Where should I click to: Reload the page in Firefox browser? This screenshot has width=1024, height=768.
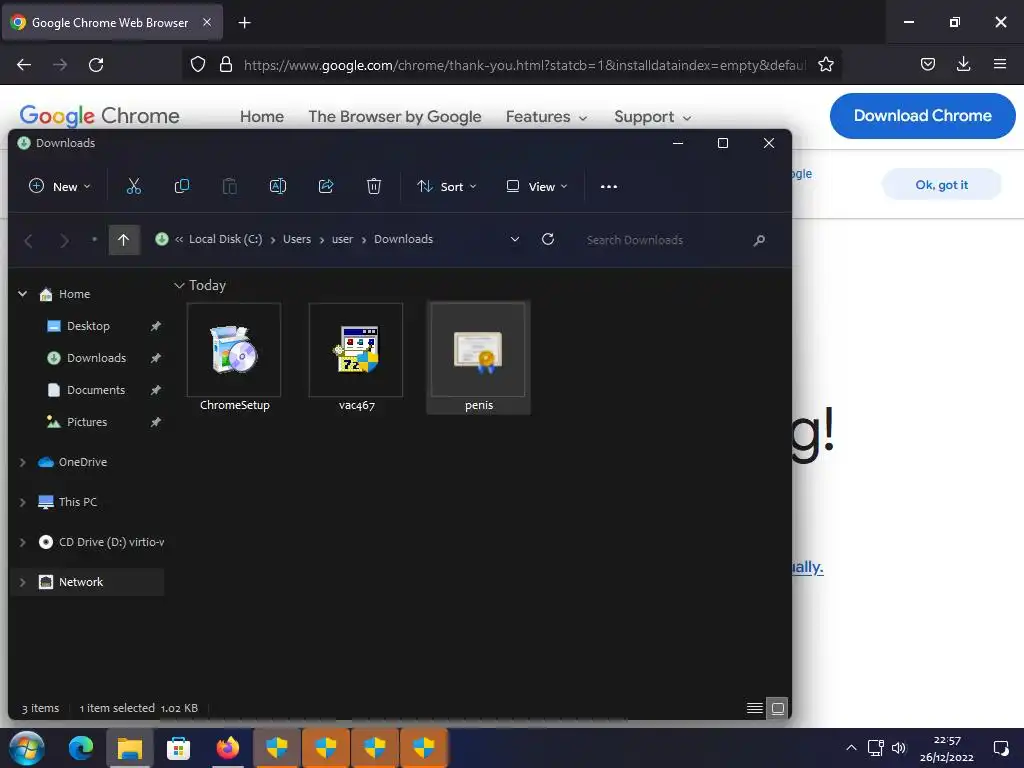point(96,65)
